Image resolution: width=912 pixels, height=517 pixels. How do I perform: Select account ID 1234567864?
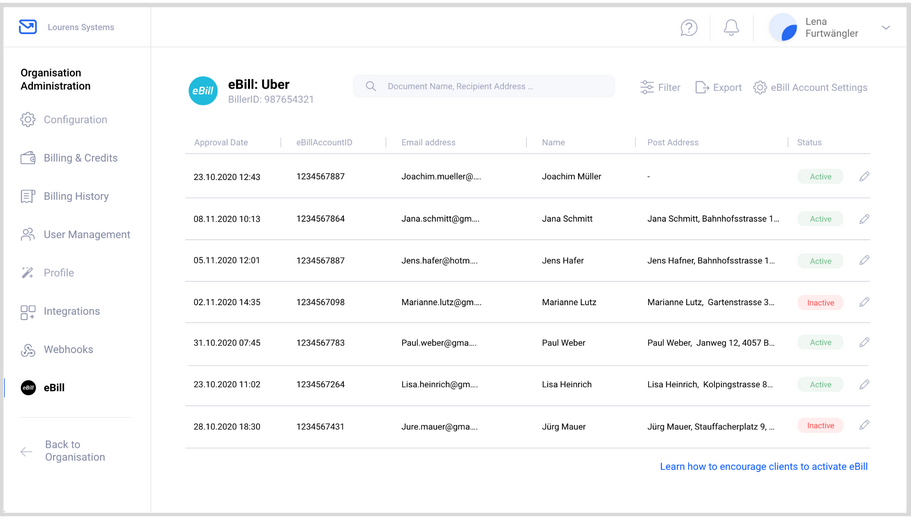click(320, 219)
